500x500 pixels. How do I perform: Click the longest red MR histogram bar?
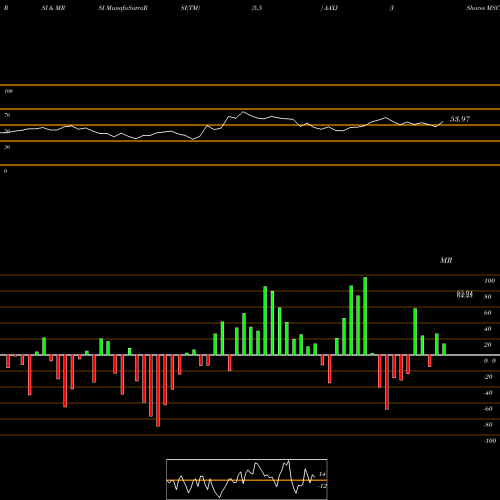point(158,391)
